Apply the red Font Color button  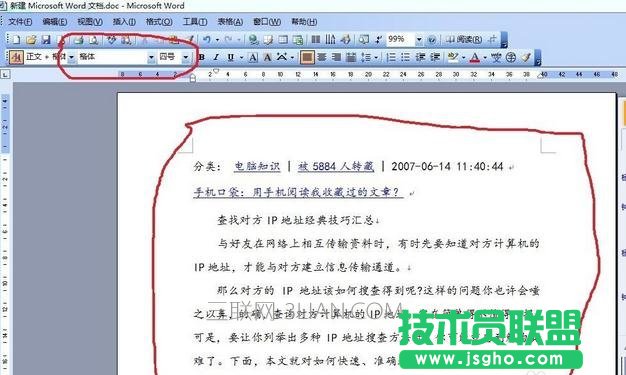(x=475, y=57)
